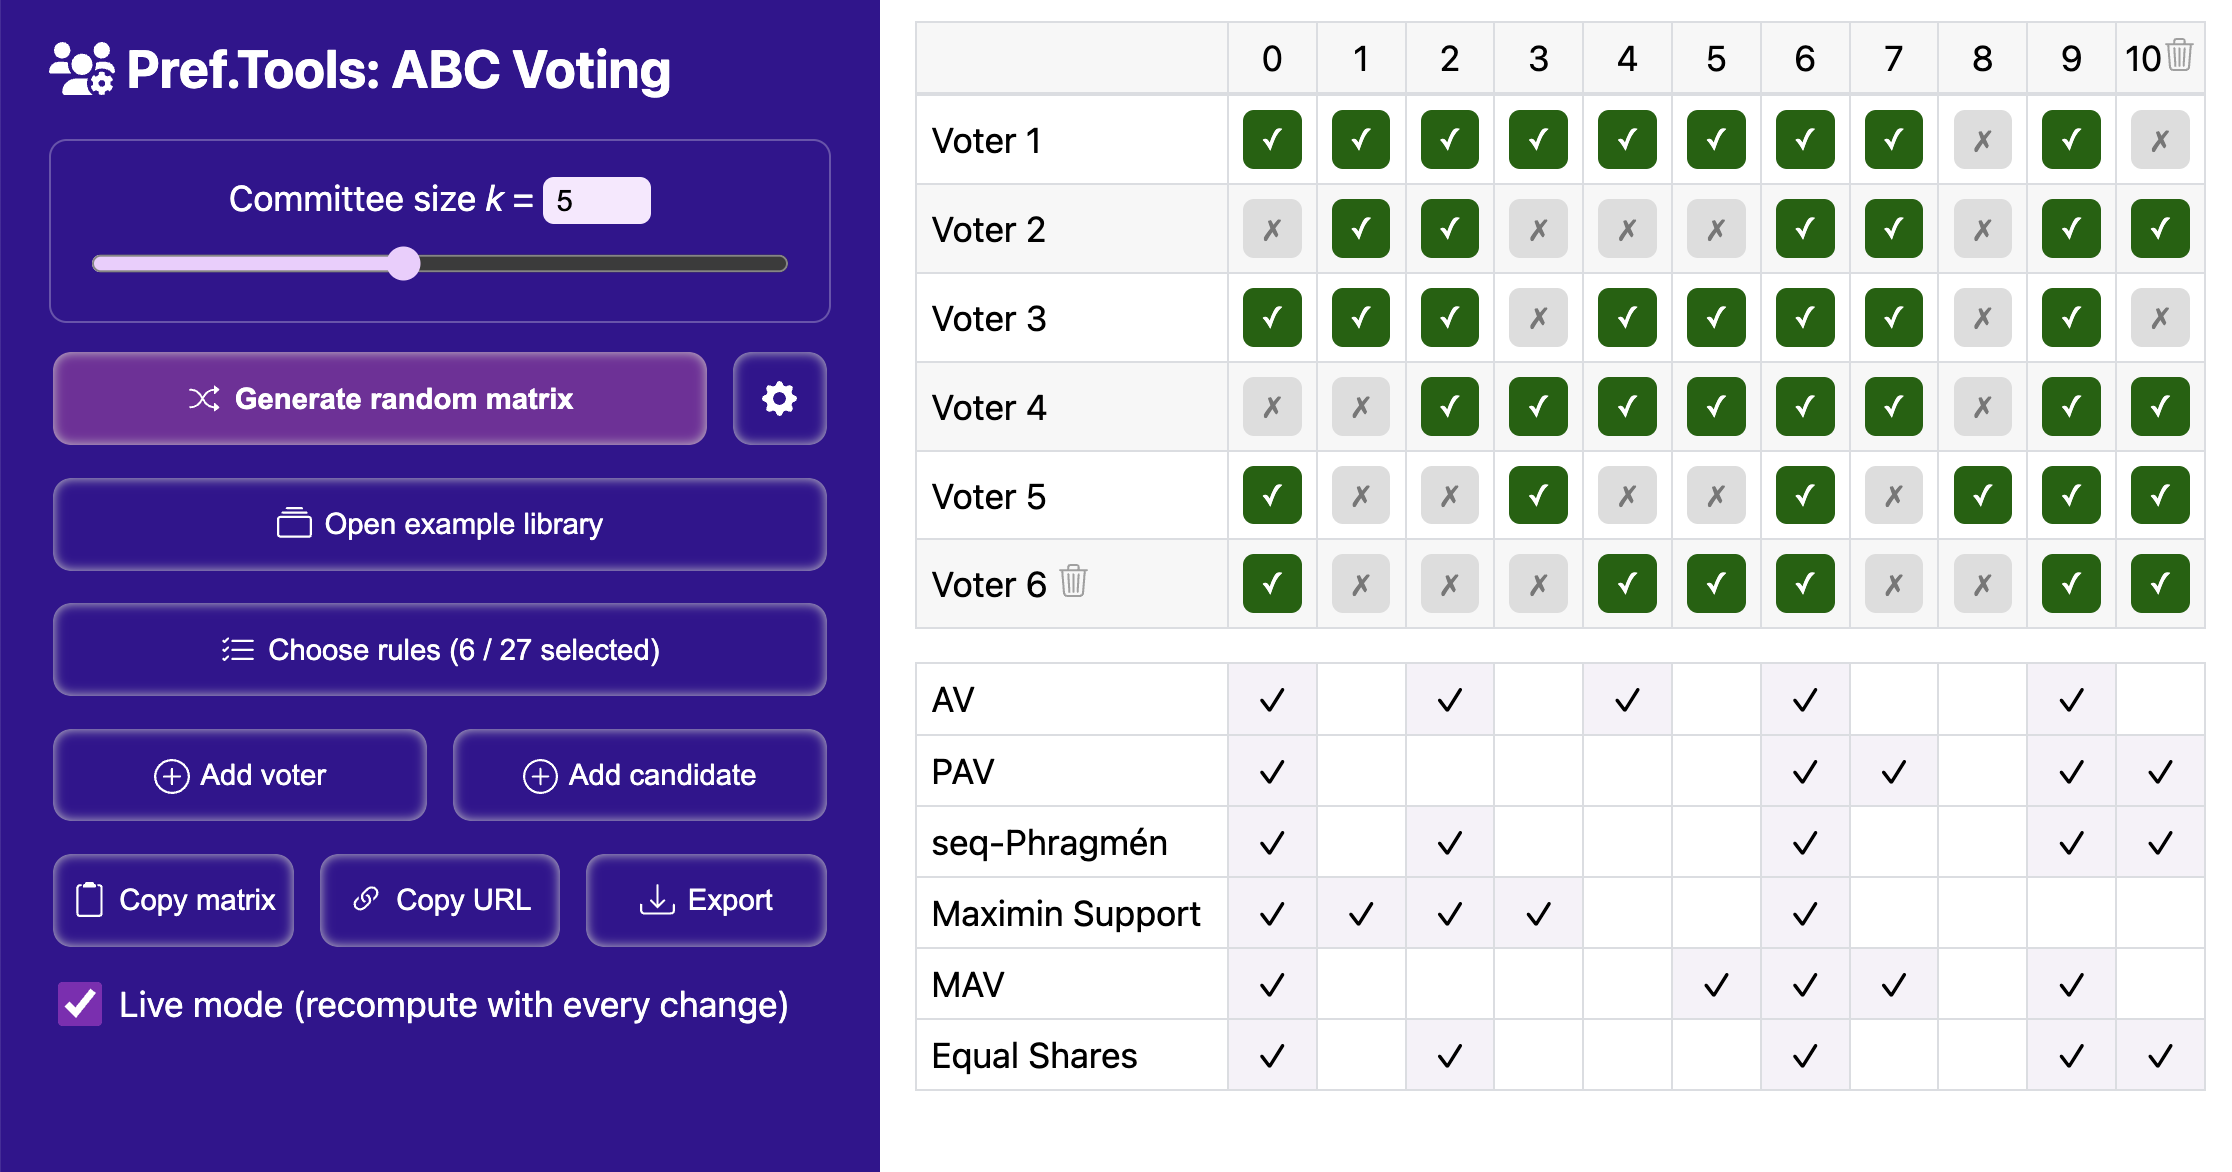Click the list icon on Choose rules
The width and height of the screenshot is (2232, 1172).
tap(237, 650)
